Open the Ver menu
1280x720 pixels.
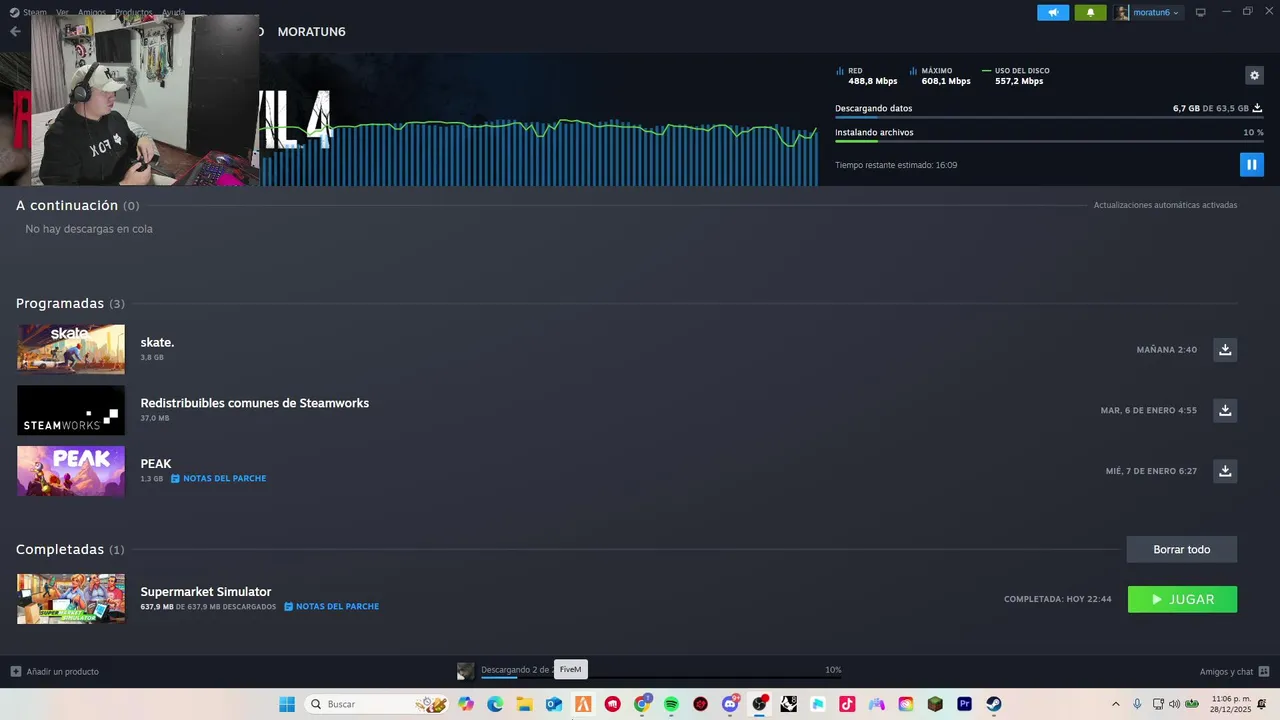(x=62, y=12)
